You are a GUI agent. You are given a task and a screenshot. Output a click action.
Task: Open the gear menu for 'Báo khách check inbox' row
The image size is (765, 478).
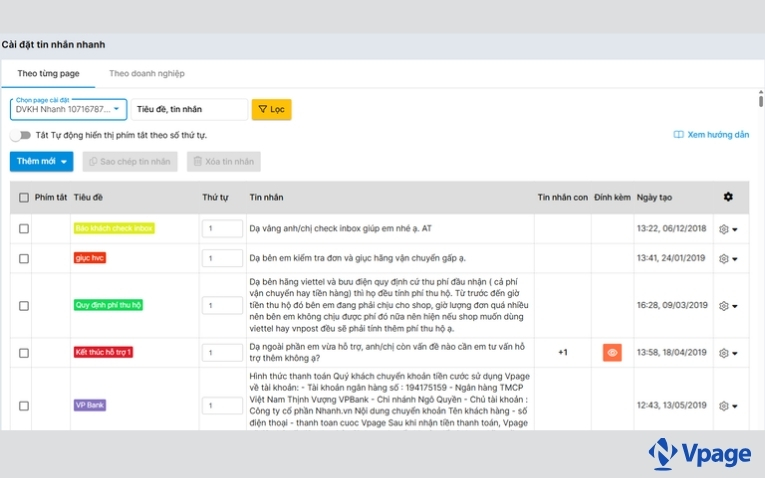[729, 229]
